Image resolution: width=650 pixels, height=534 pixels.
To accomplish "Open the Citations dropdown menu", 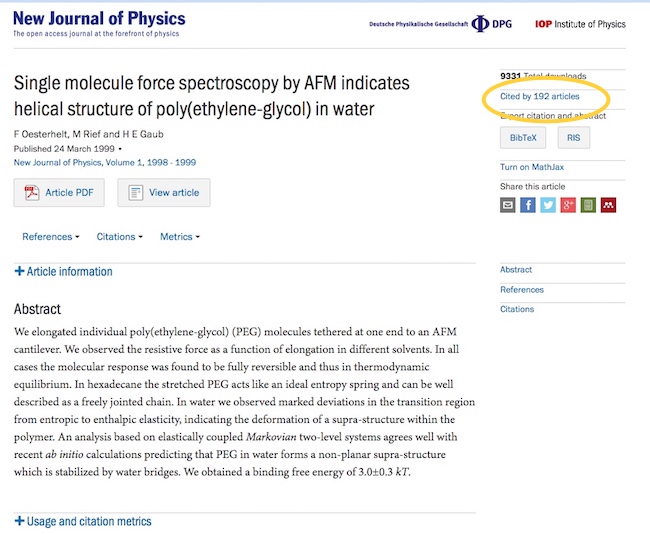I will tap(119, 237).
